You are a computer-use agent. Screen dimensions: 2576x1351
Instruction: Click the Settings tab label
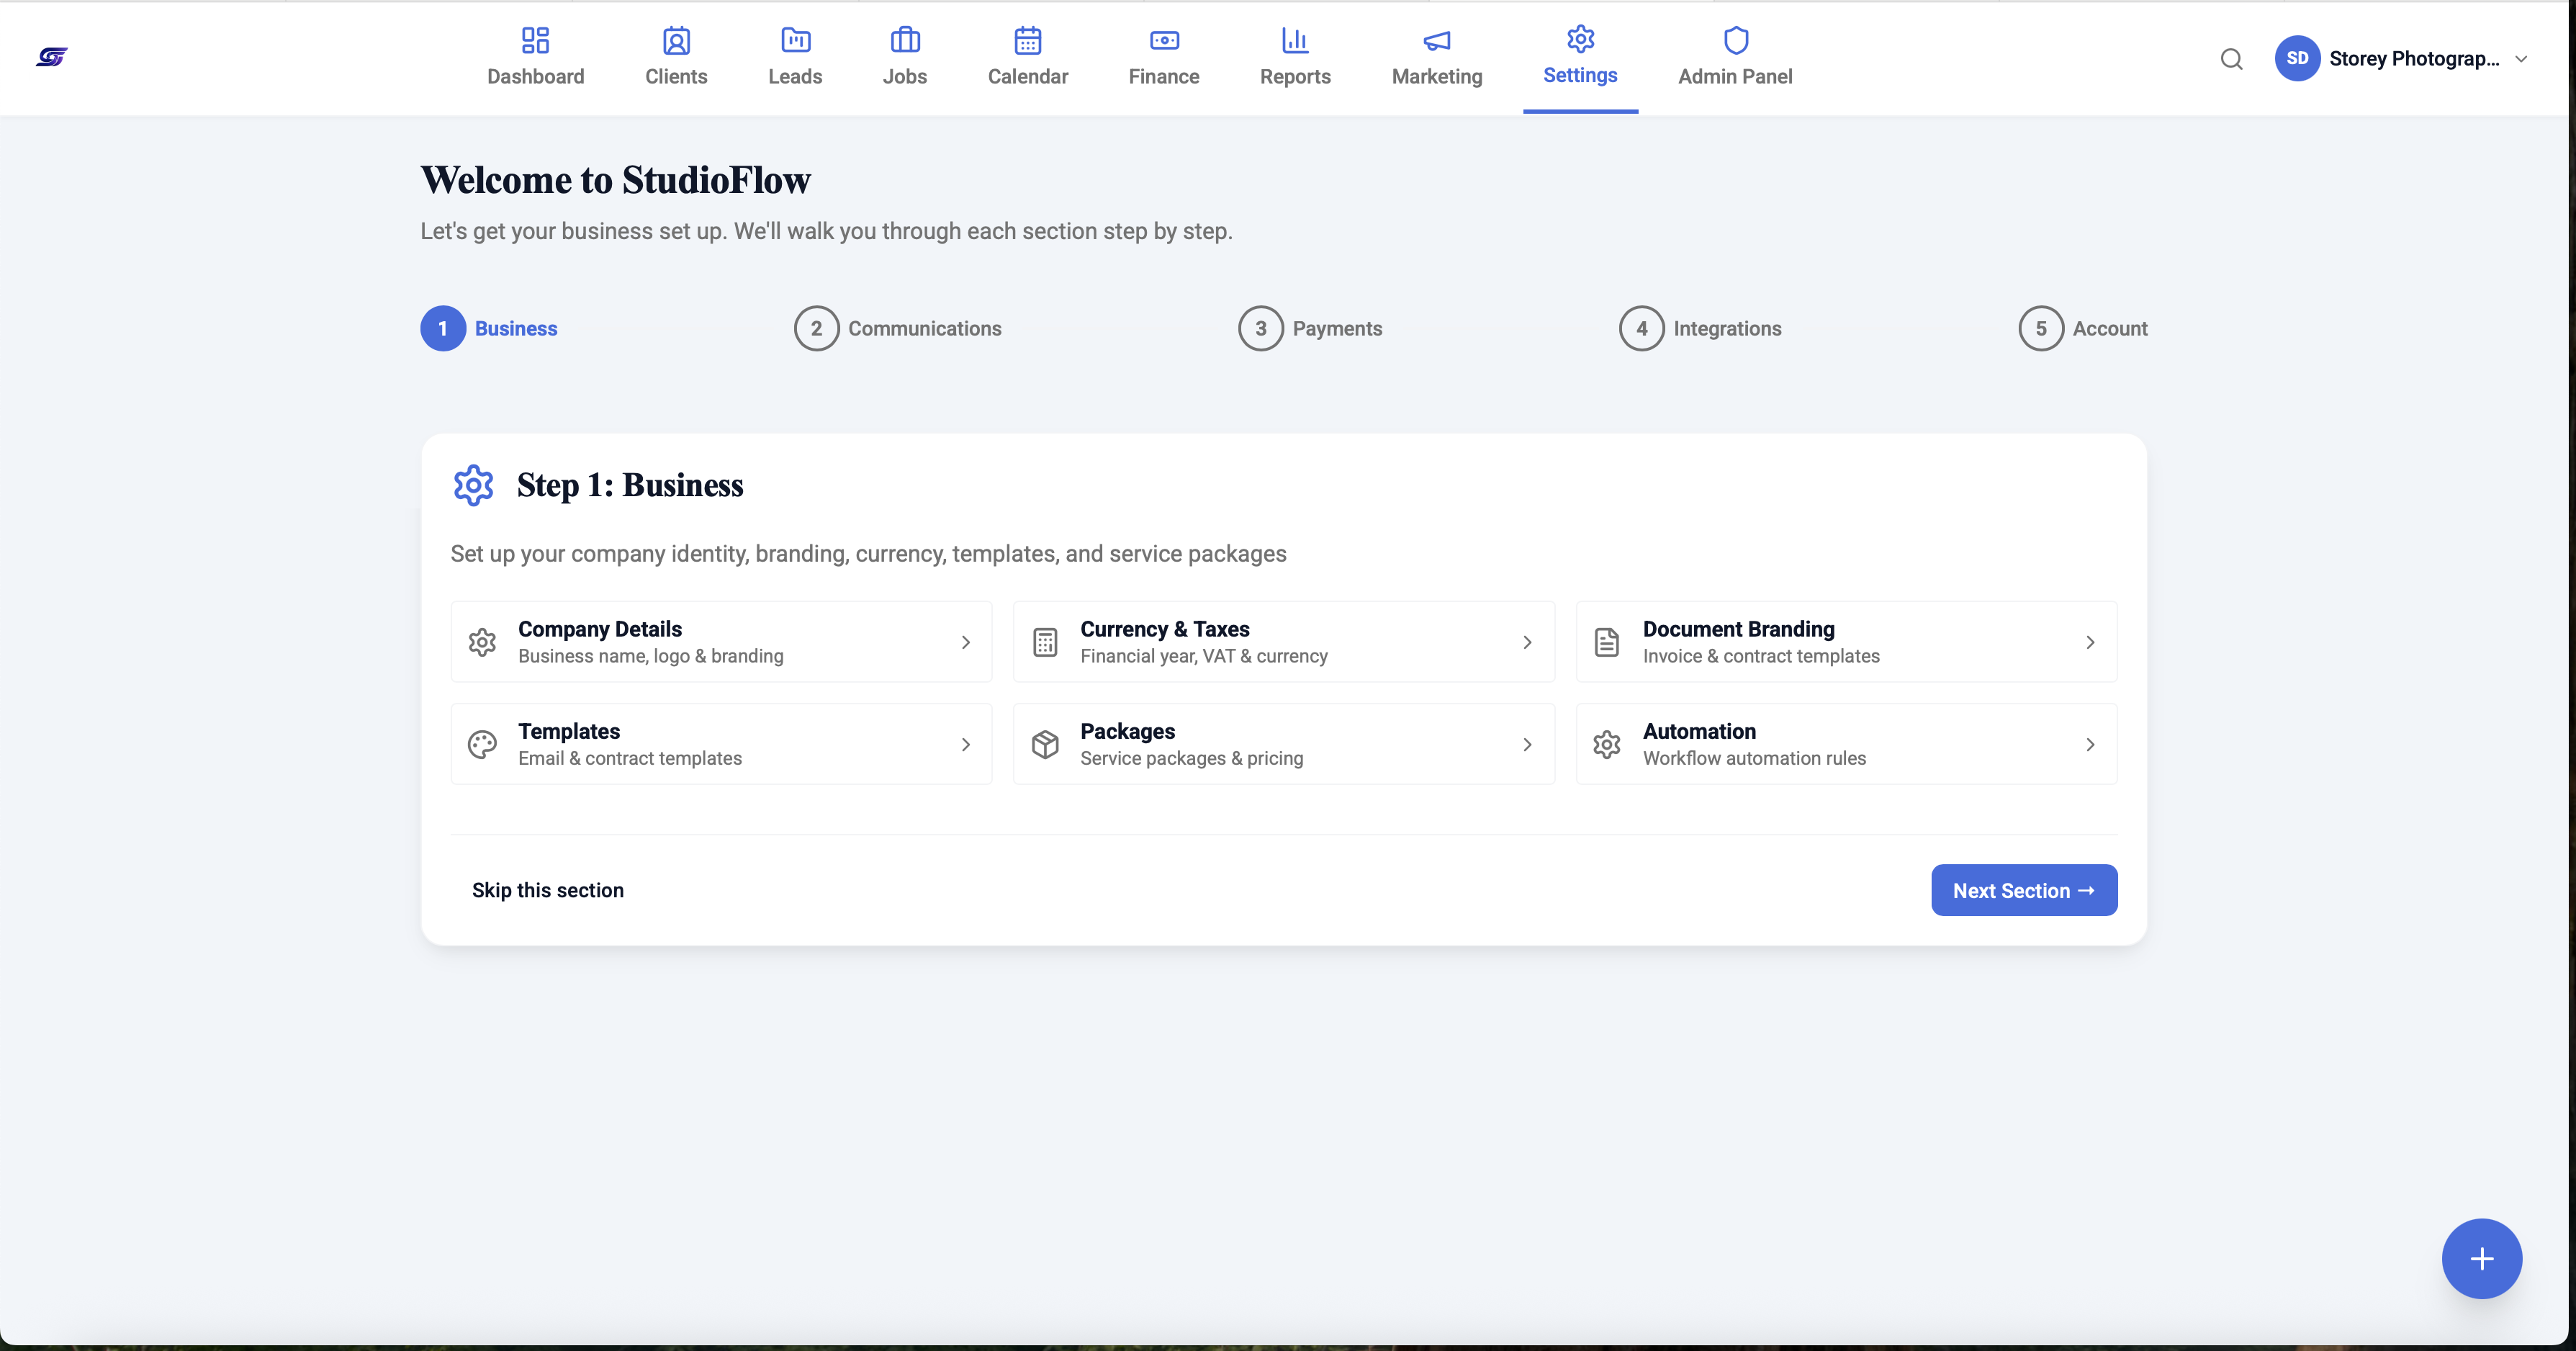(x=1580, y=75)
